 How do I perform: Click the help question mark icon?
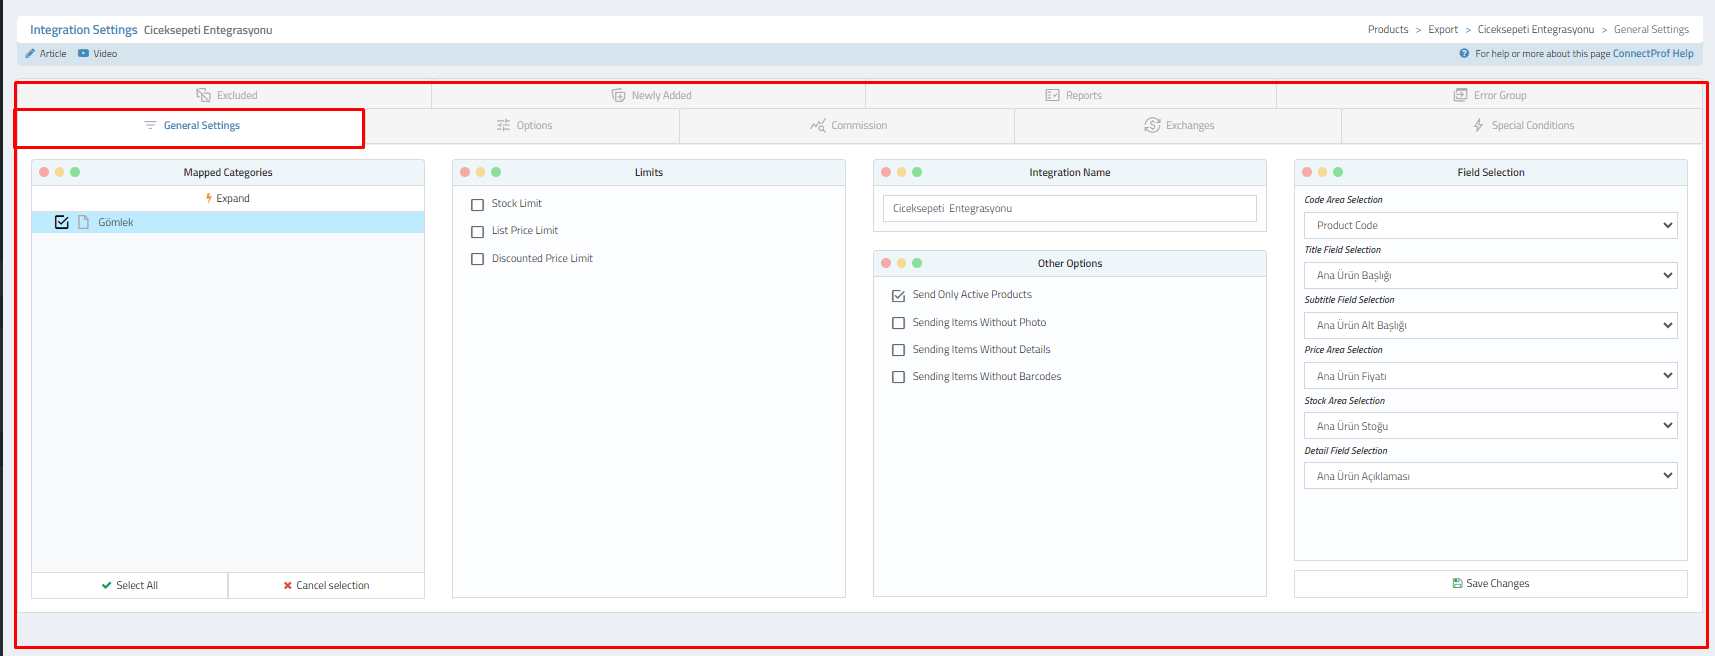point(1464,54)
